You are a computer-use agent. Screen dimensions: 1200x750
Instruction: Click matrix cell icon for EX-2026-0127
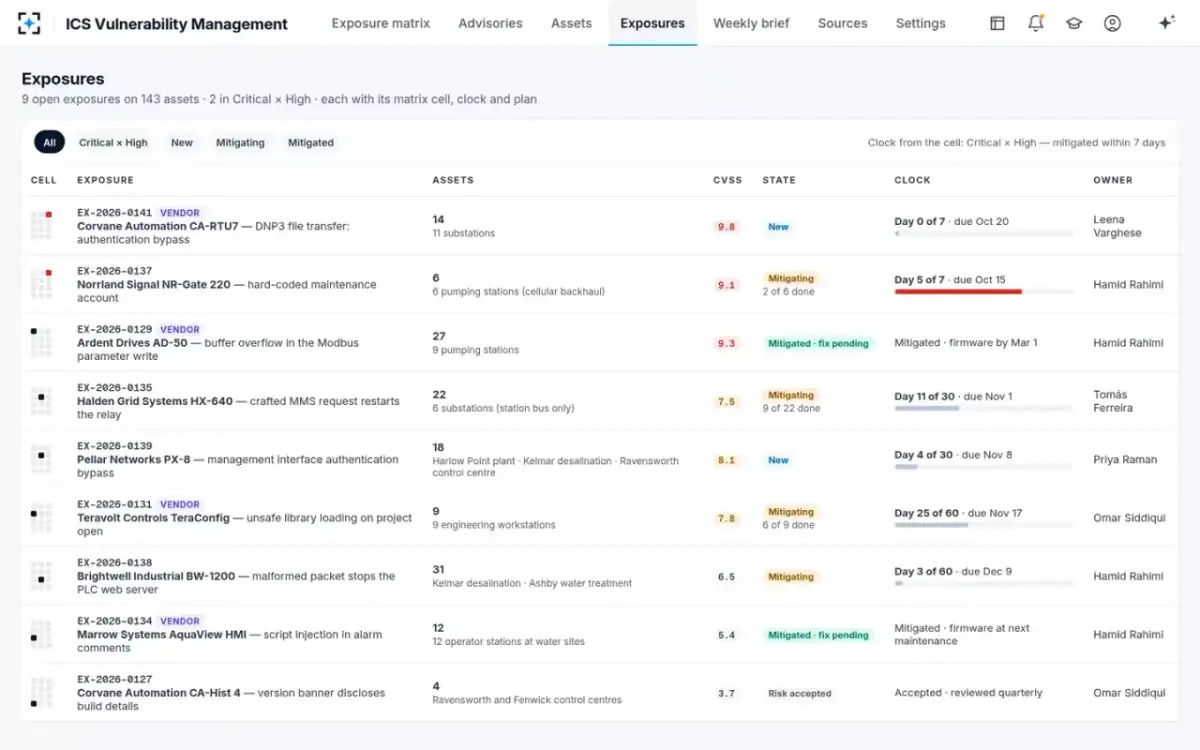click(x=41, y=693)
